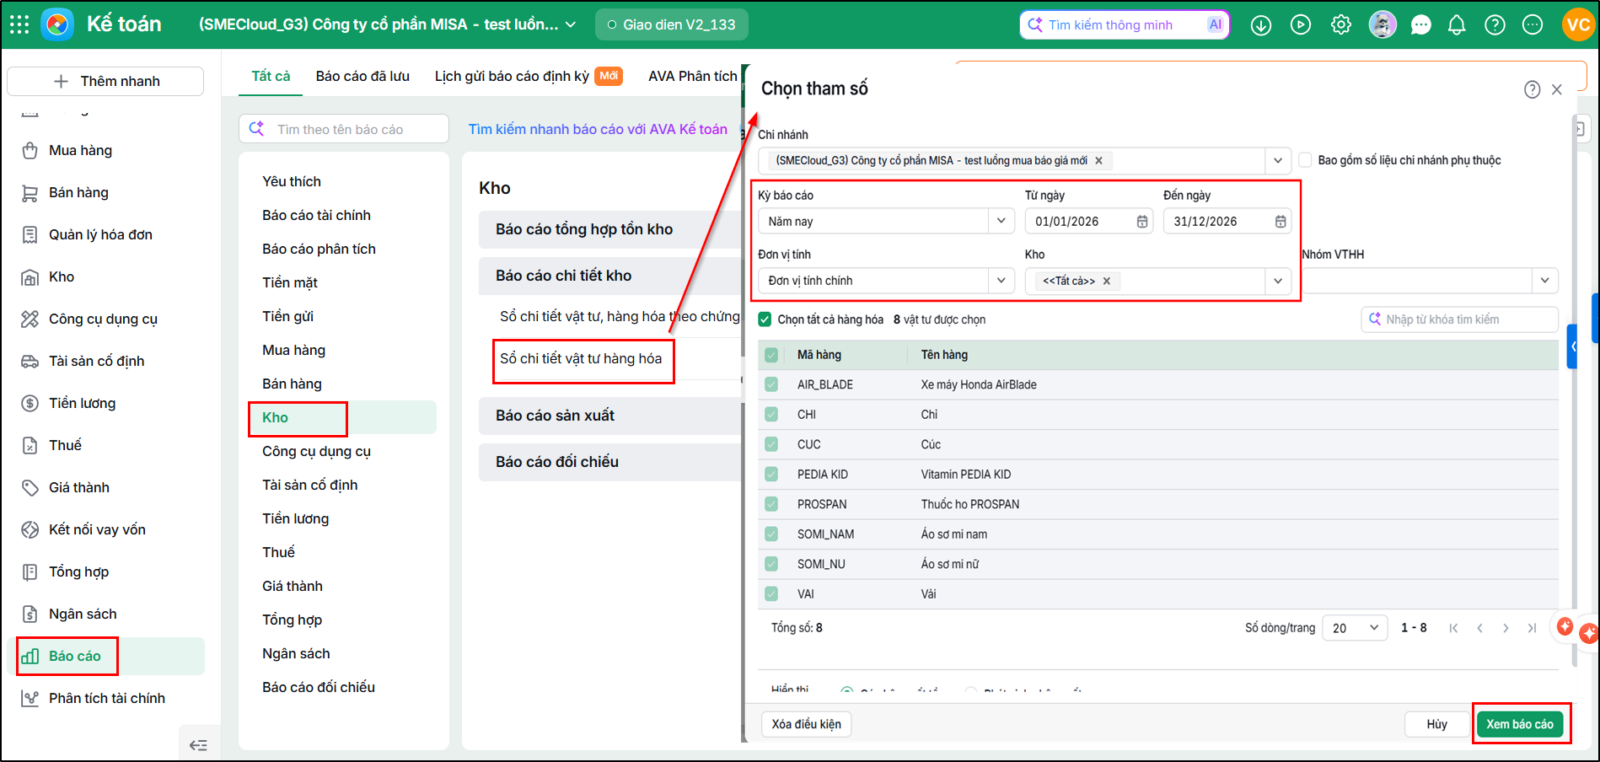Click the help question mark in header
Viewport: 1600px width, 762px height.
(1494, 25)
